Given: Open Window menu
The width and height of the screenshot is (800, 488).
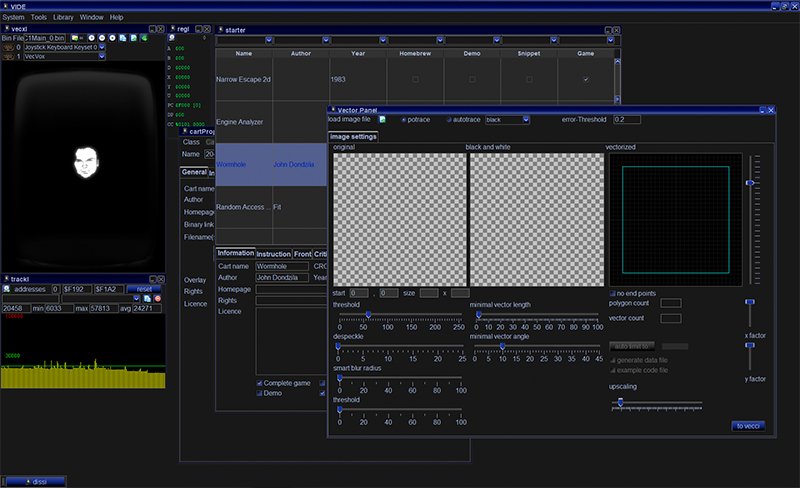Looking at the screenshot, I should coord(92,17).
